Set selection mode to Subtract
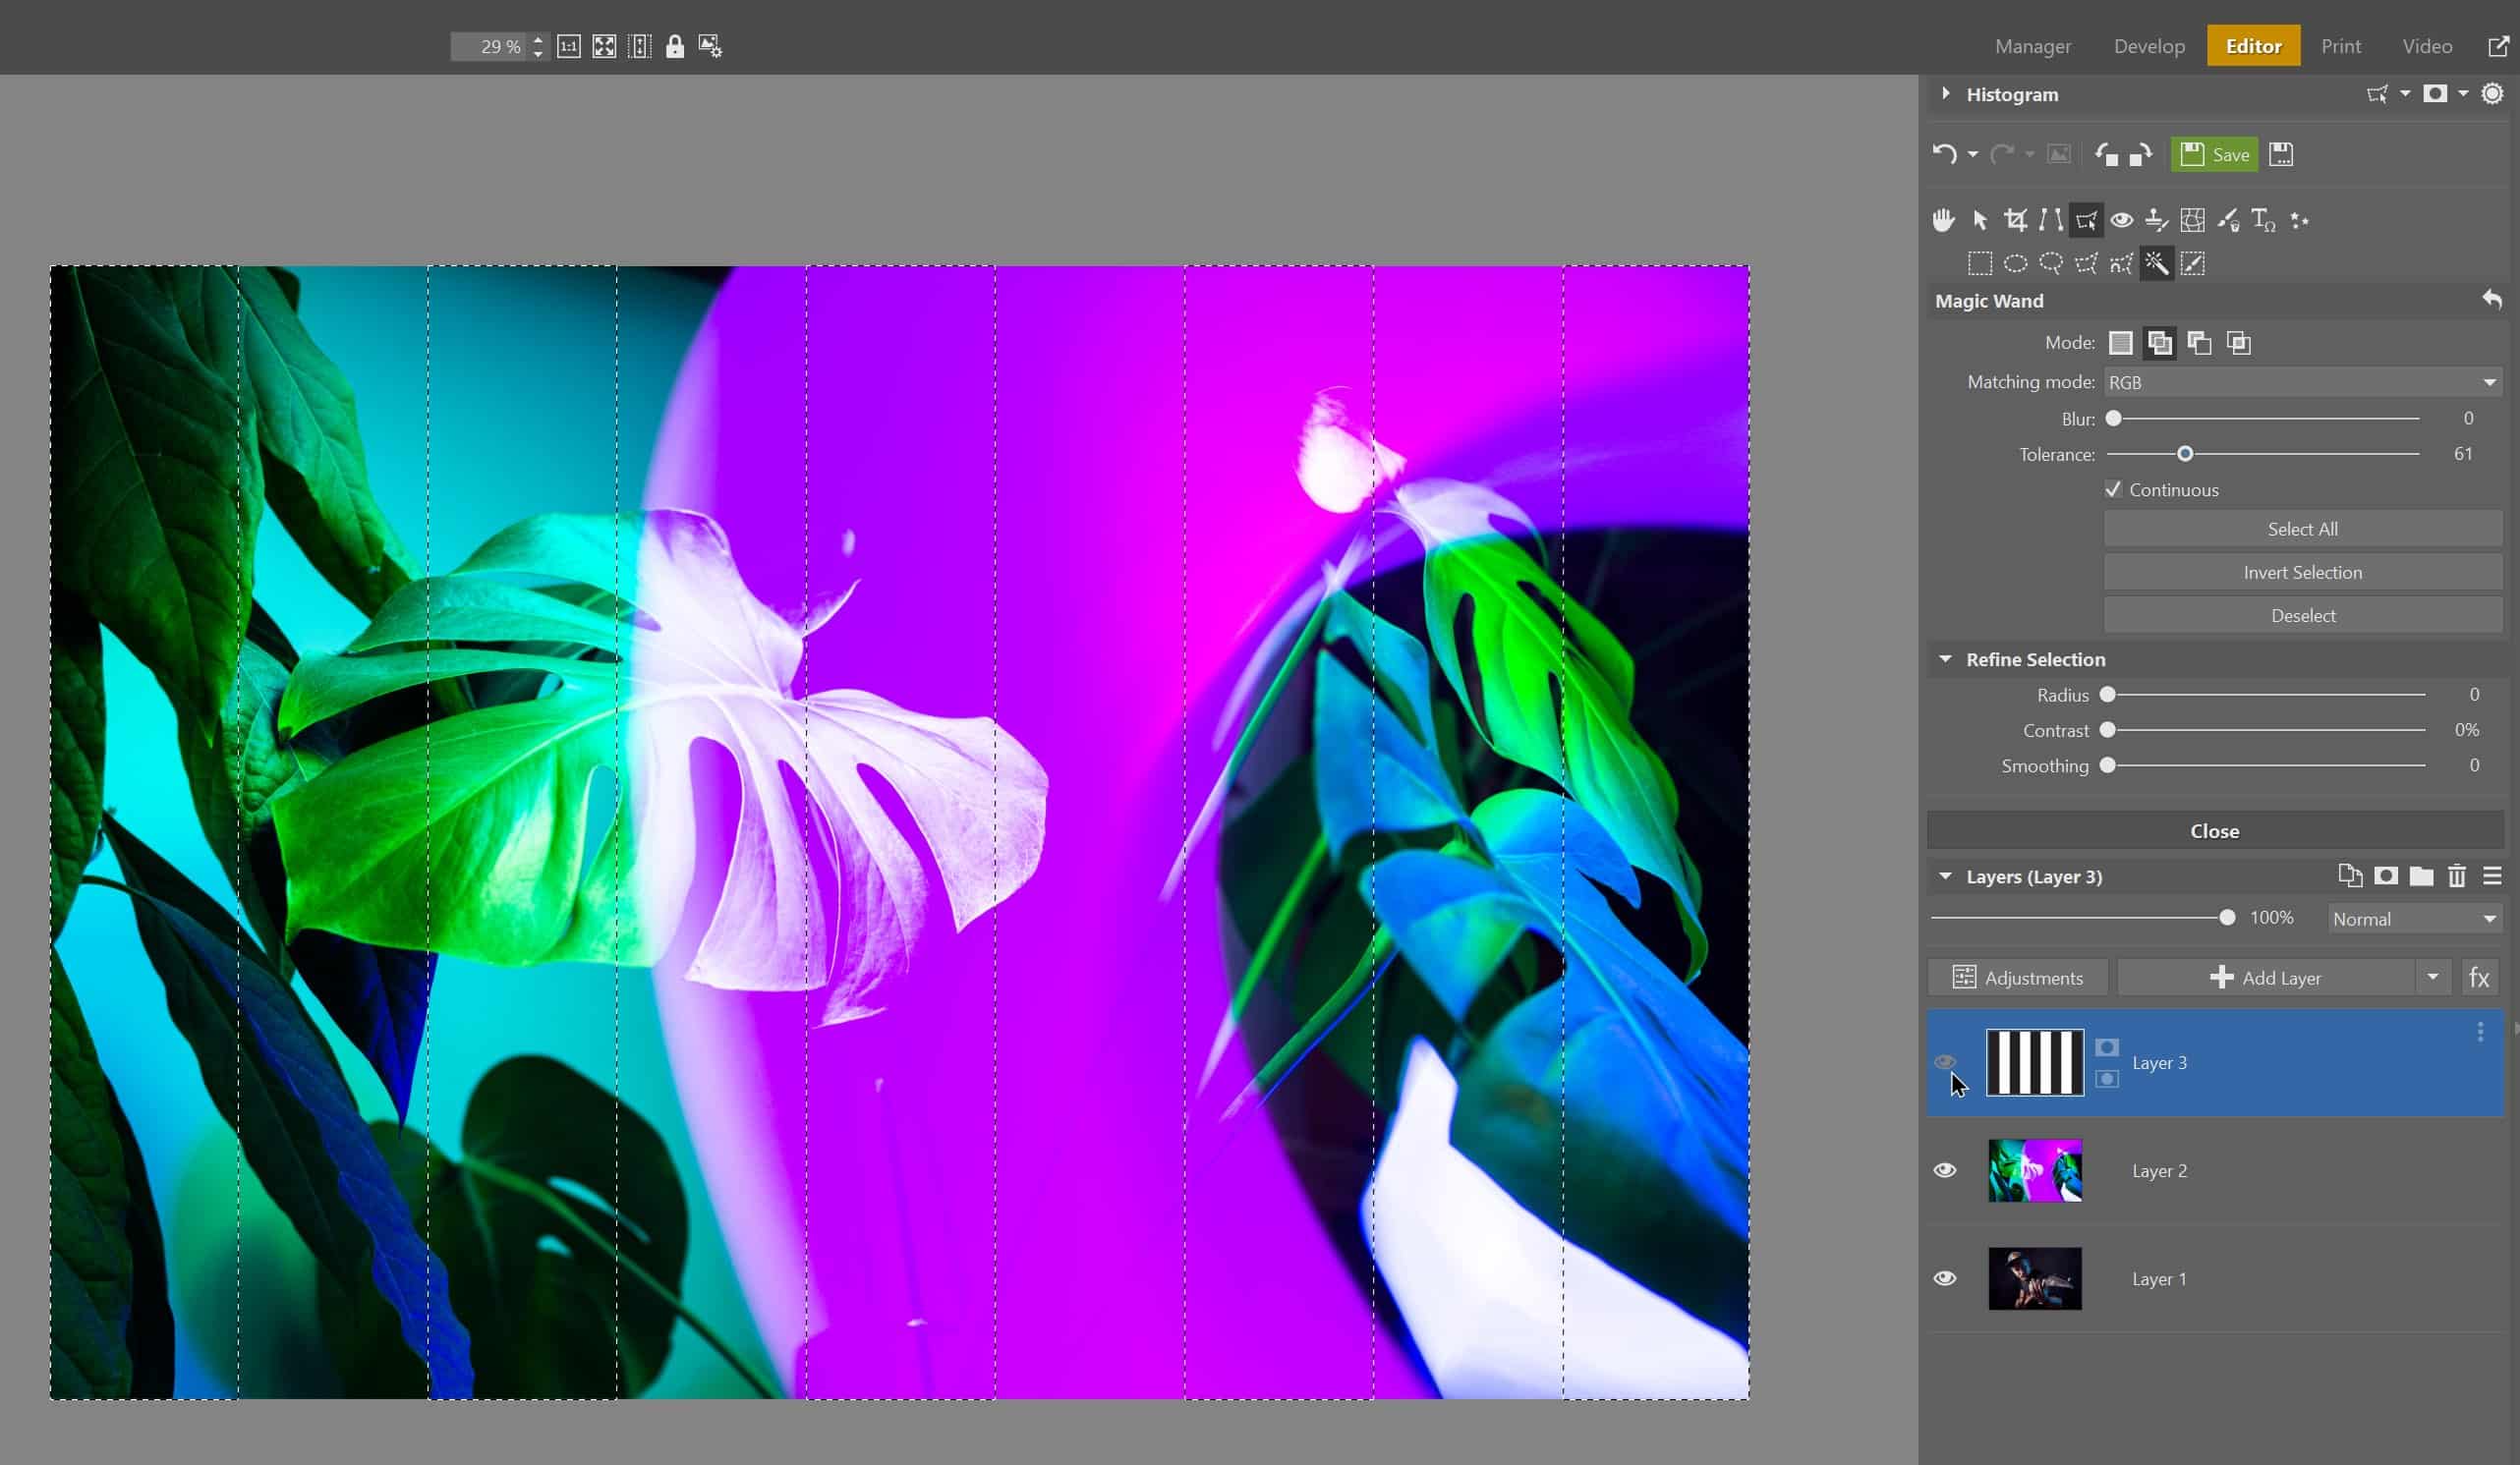The width and height of the screenshot is (2520, 1465). [x=2199, y=343]
